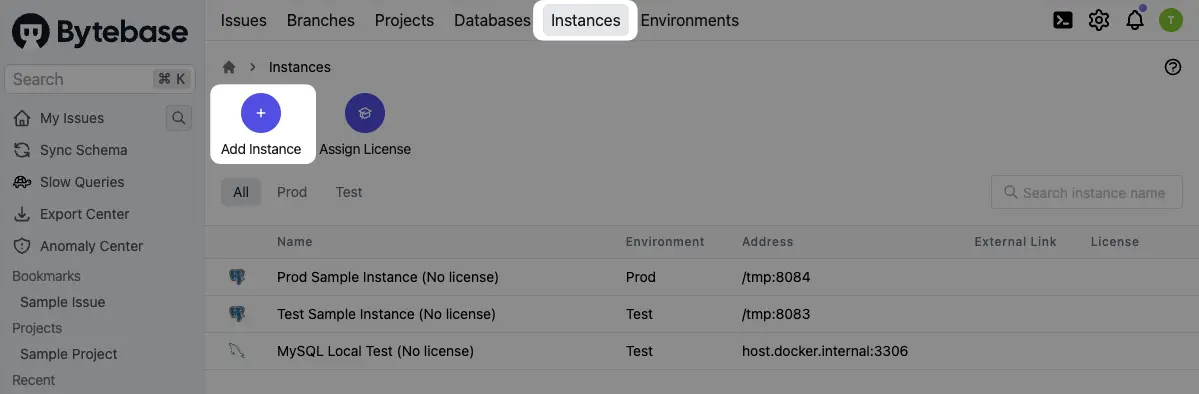
Task: Open settings gear icon
Action: point(1099,20)
